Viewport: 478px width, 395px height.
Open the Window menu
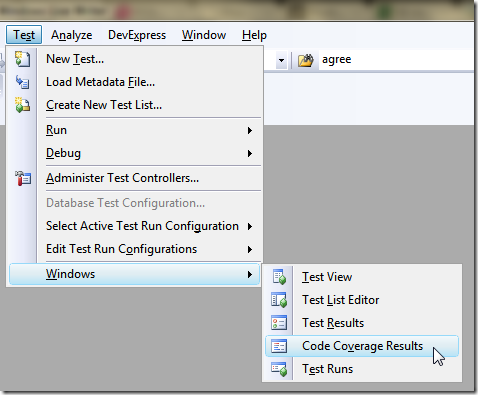pyautogui.click(x=204, y=35)
